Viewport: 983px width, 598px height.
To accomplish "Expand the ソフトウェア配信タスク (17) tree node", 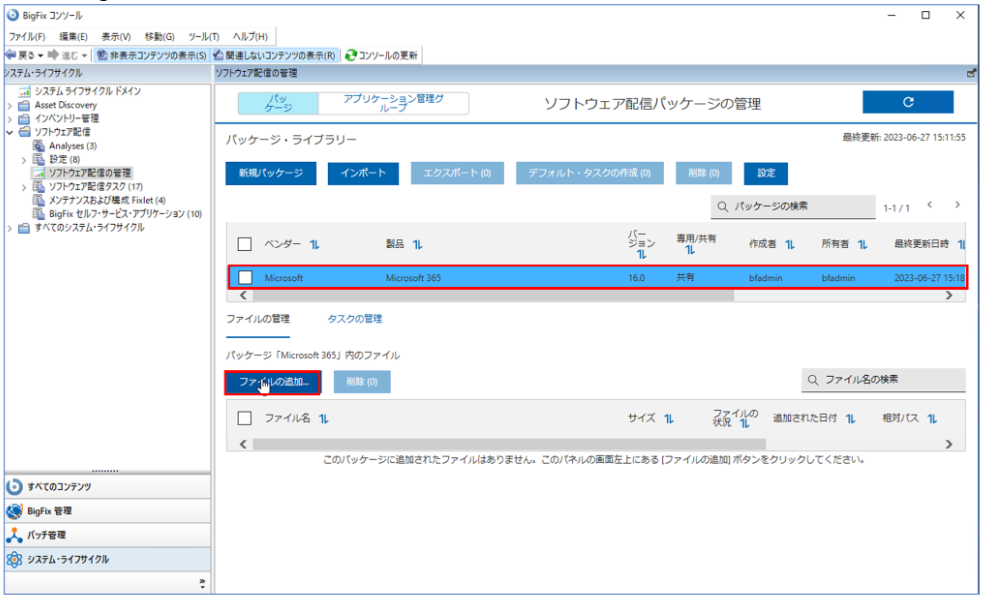I will pyautogui.click(x=24, y=187).
